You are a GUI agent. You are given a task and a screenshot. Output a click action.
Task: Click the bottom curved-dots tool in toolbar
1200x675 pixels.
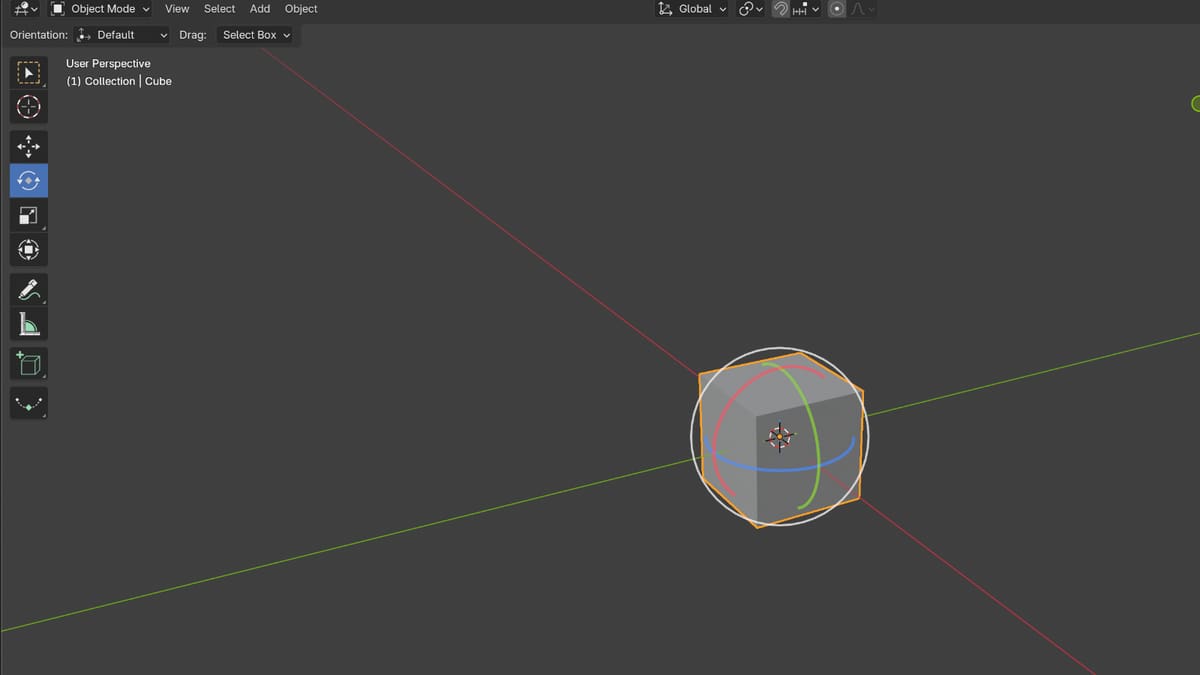pos(29,404)
